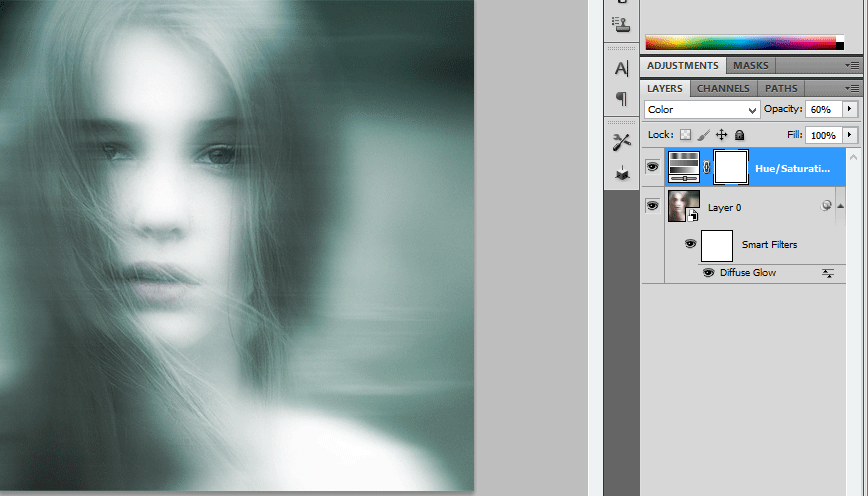Click the Smart Filters label

(x=769, y=244)
